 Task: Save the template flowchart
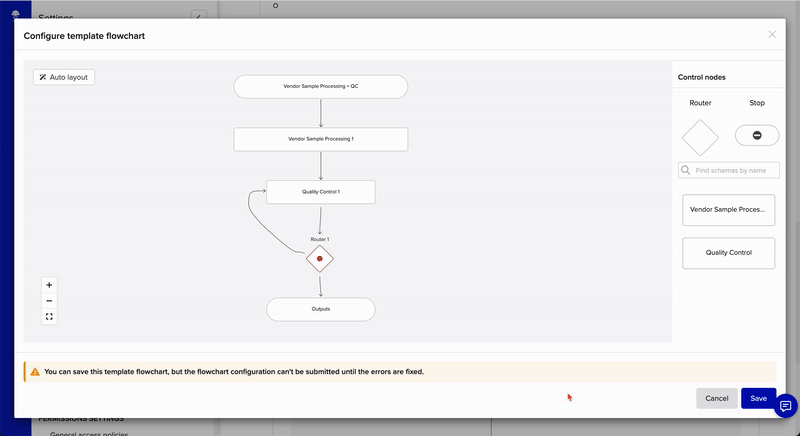pyautogui.click(x=758, y=398)
